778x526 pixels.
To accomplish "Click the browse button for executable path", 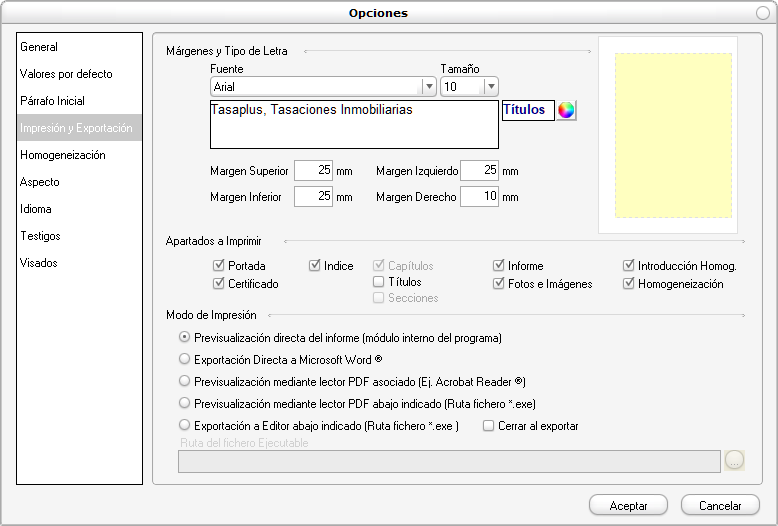I will [735, 460].
